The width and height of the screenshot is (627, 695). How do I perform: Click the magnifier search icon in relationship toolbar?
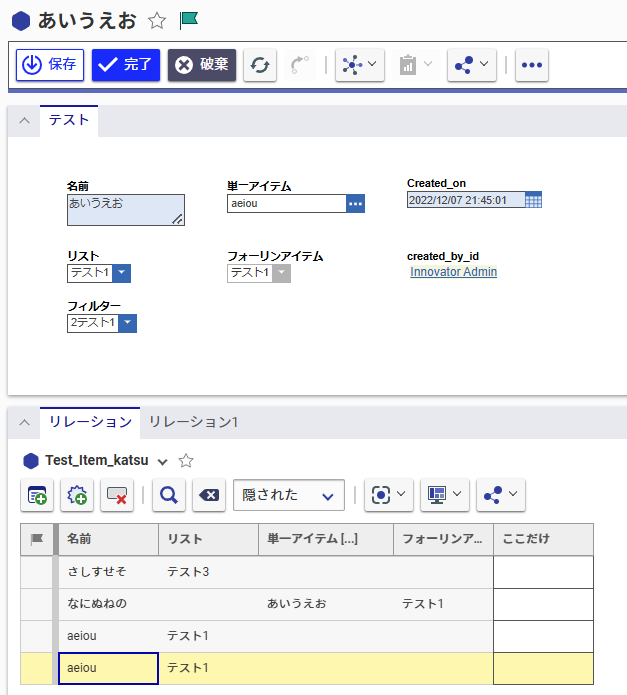tap(168, 495)
